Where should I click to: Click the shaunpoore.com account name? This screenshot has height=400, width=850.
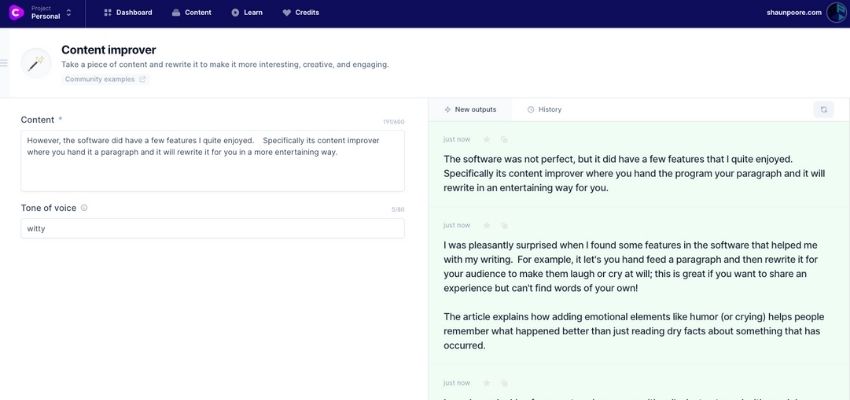pyautogui.click(x=794, y=12)
